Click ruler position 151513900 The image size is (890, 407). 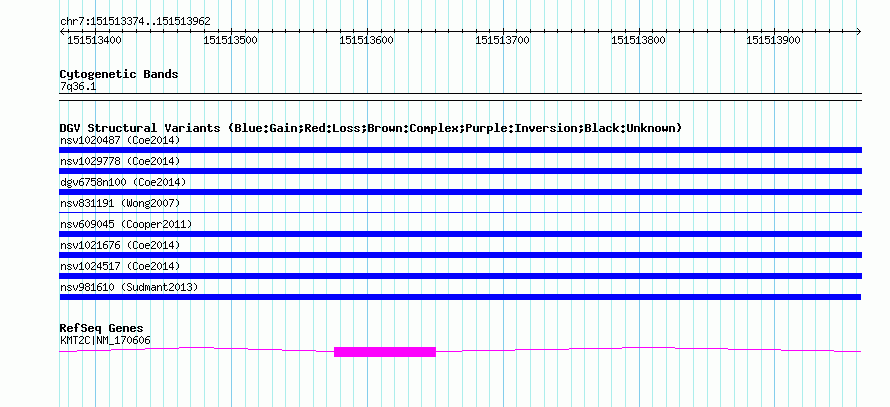774,40
